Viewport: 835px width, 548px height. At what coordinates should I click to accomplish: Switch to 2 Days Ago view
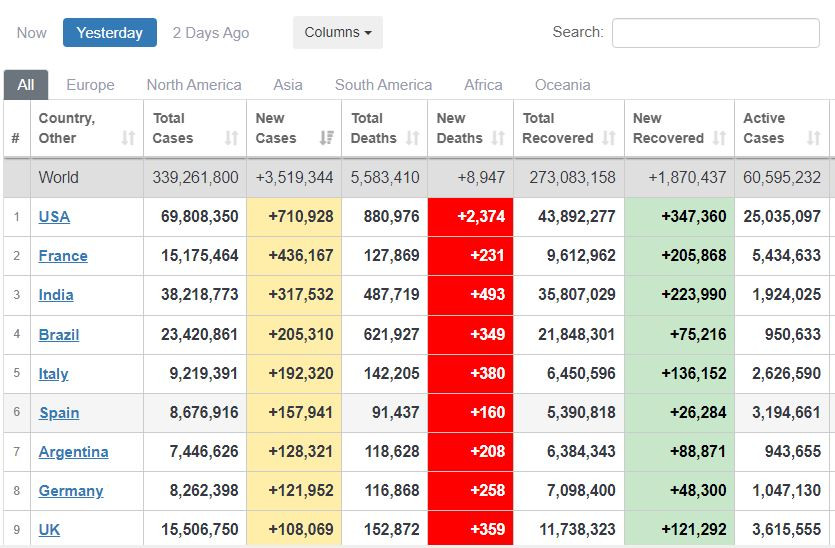(x=211, y=33)
